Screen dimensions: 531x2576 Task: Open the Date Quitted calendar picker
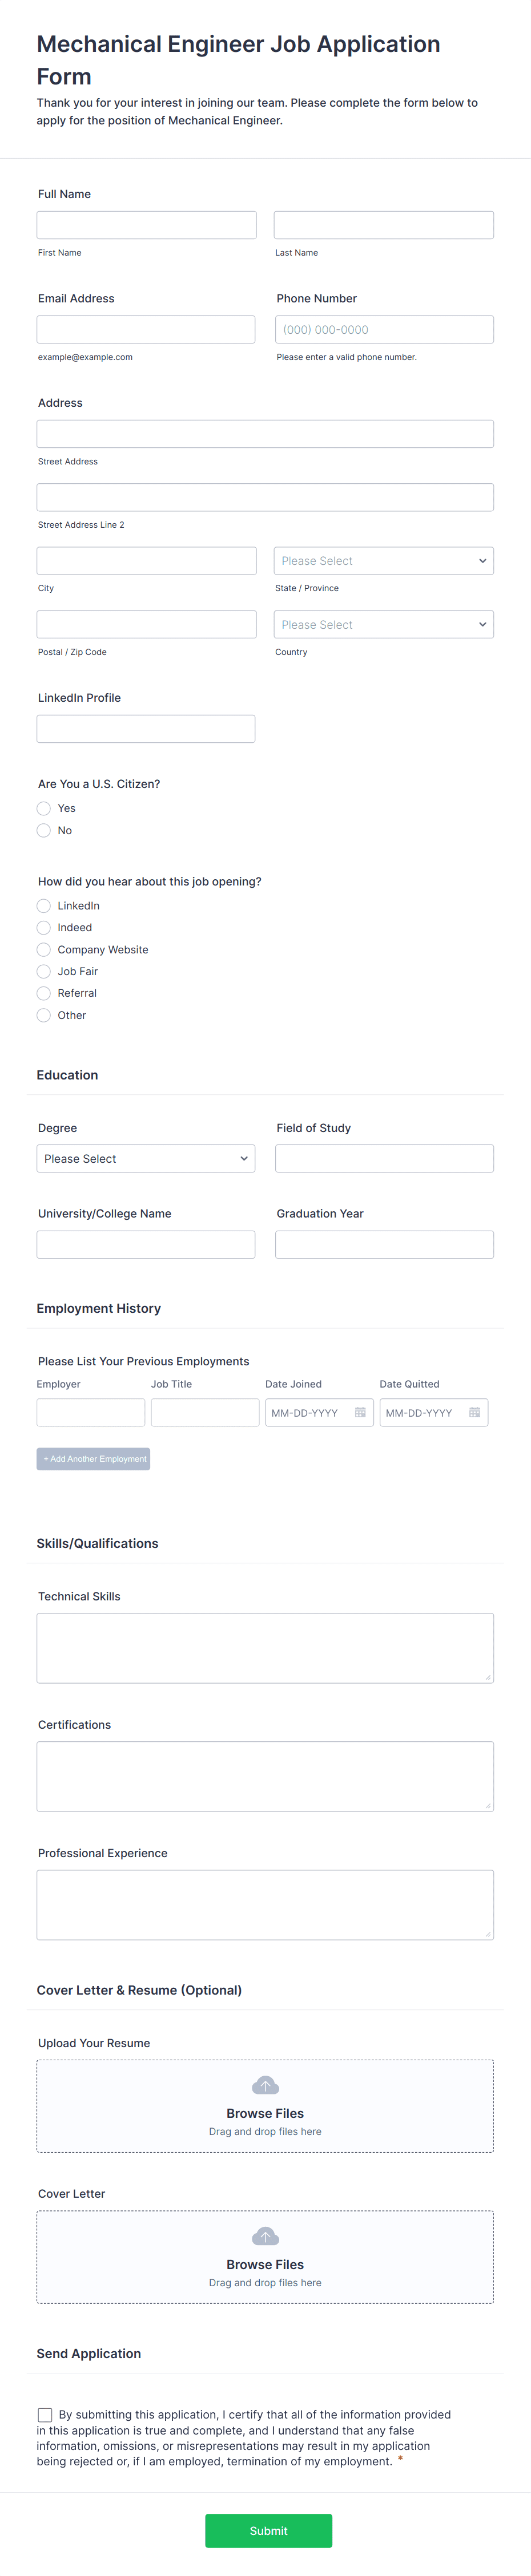click(x=475, y=1412)
